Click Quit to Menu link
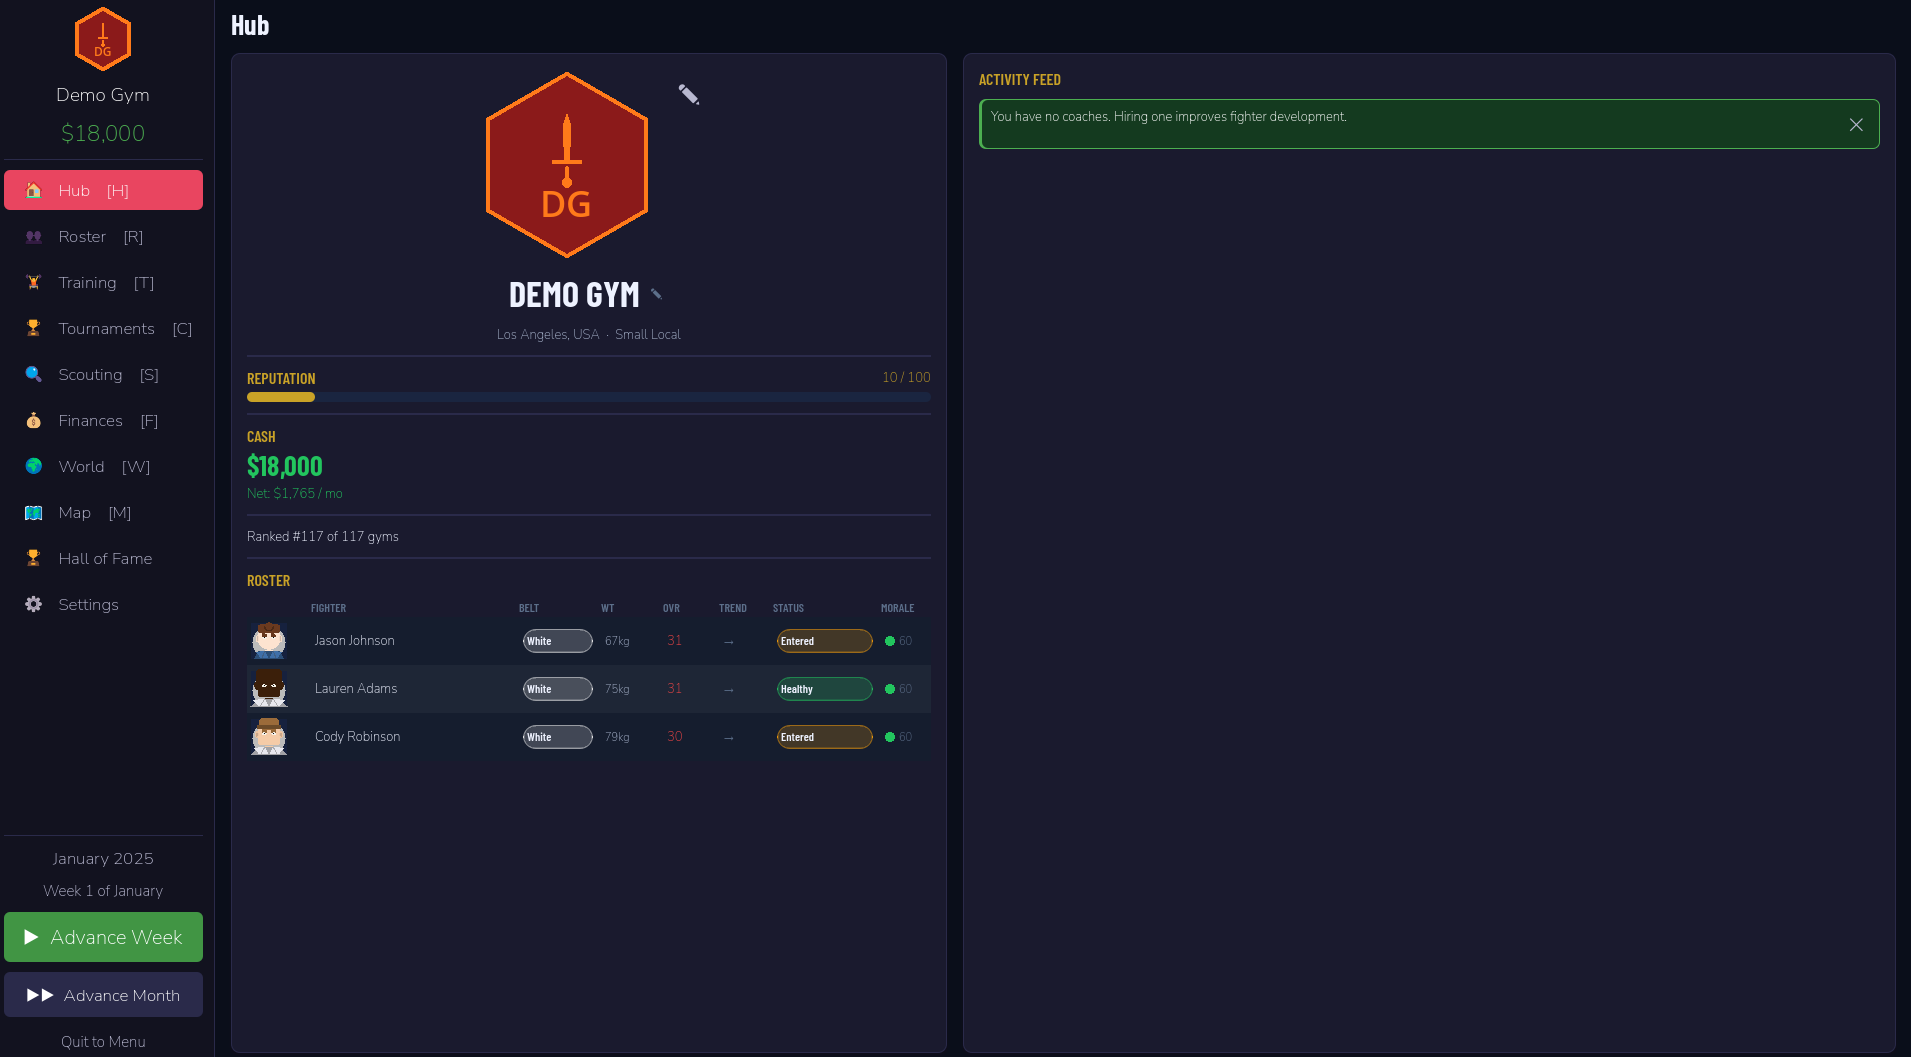1911x1057 pixels. tap(103, 1041)
